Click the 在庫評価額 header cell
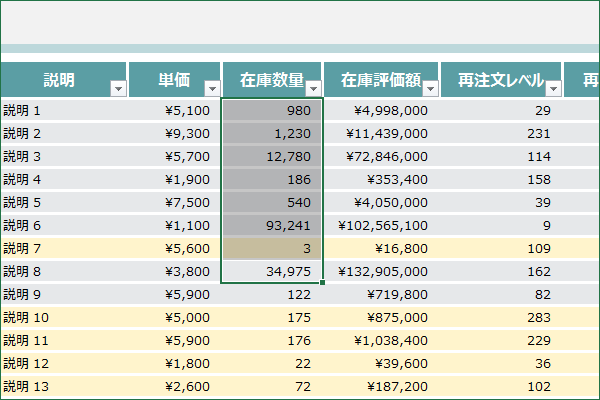The image size is (600, 400). (381, 80)
